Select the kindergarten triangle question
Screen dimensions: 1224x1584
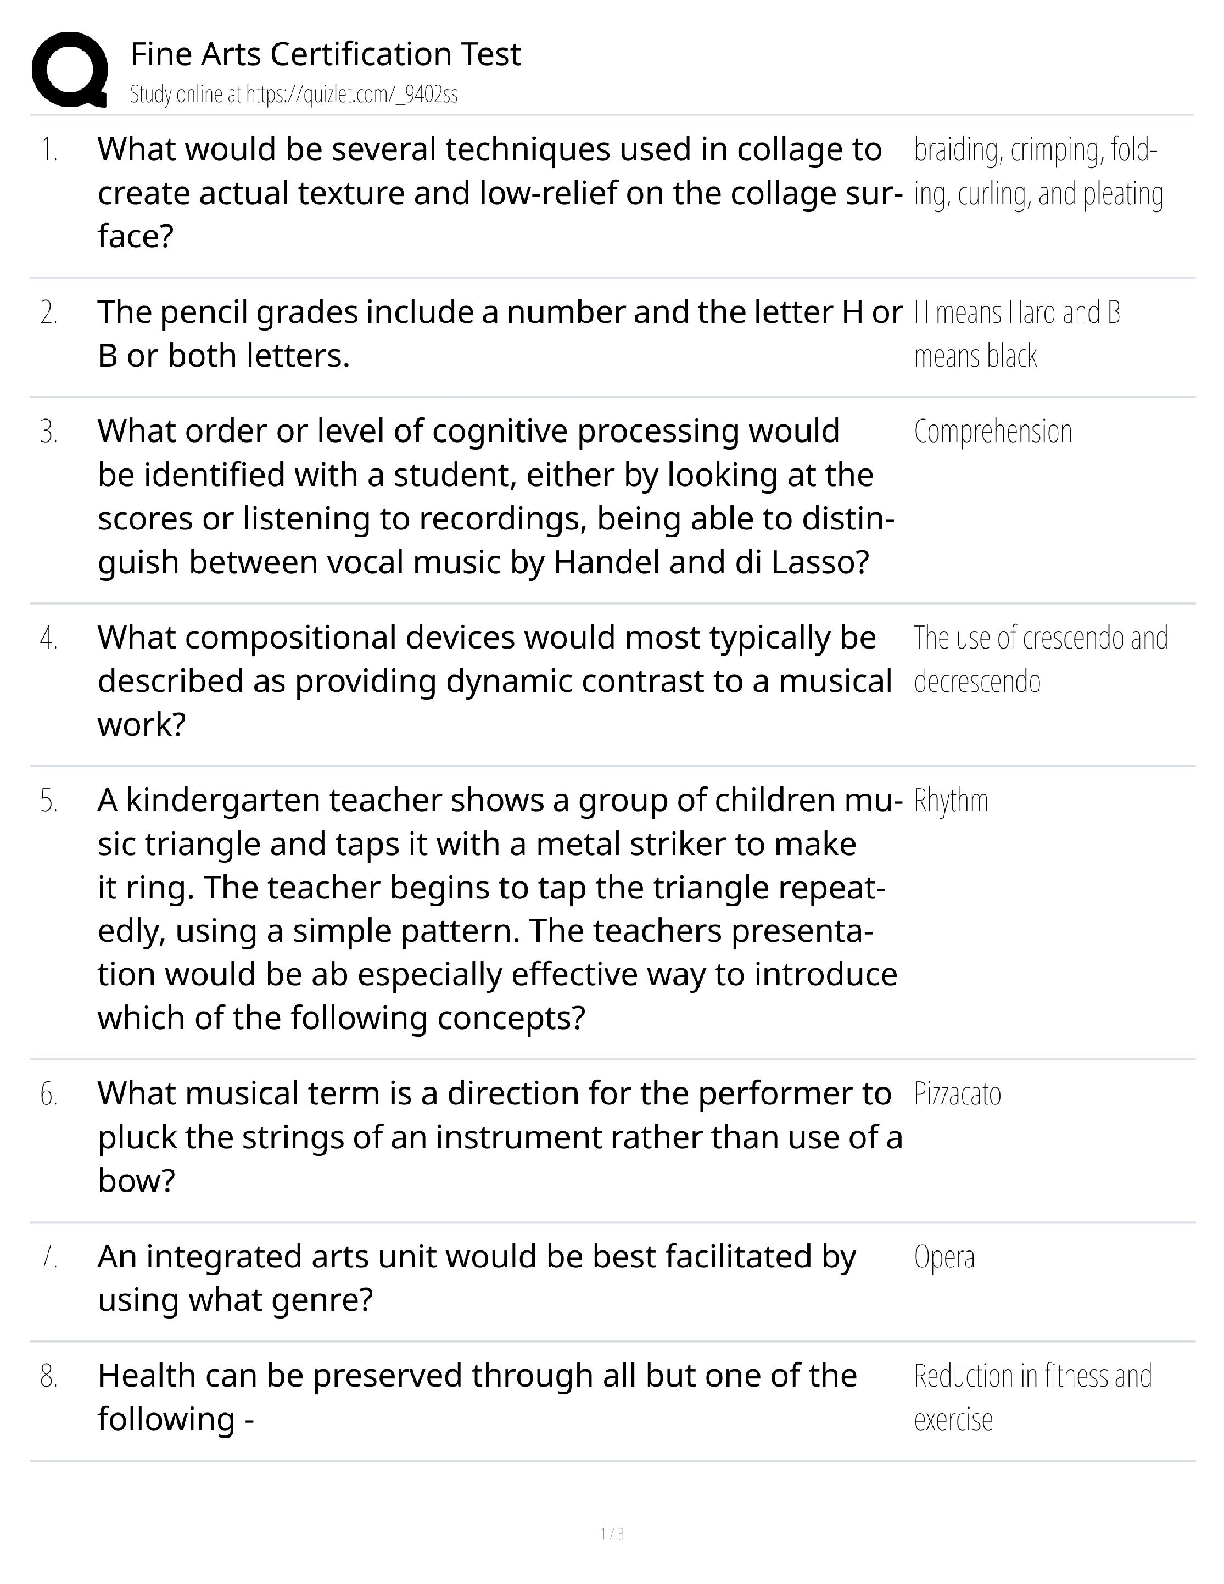click(x=497, y=909)
